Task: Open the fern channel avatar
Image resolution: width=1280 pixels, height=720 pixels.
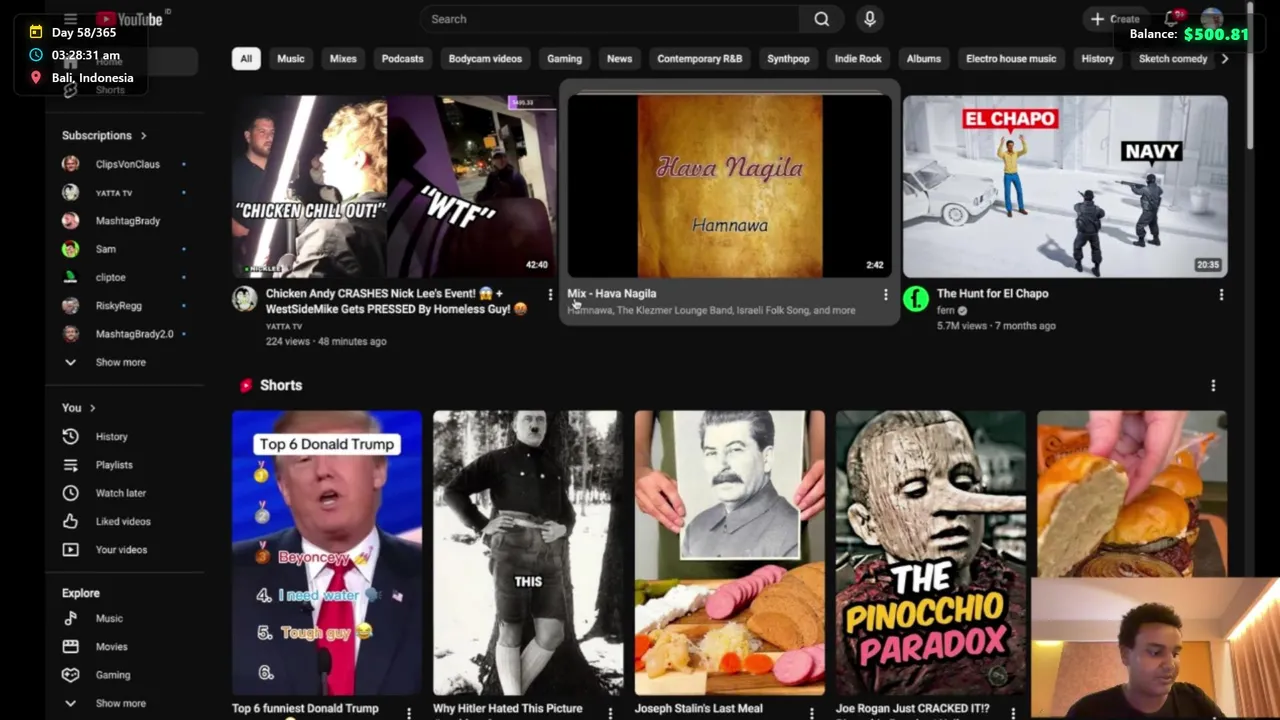Action: (915, 299)
